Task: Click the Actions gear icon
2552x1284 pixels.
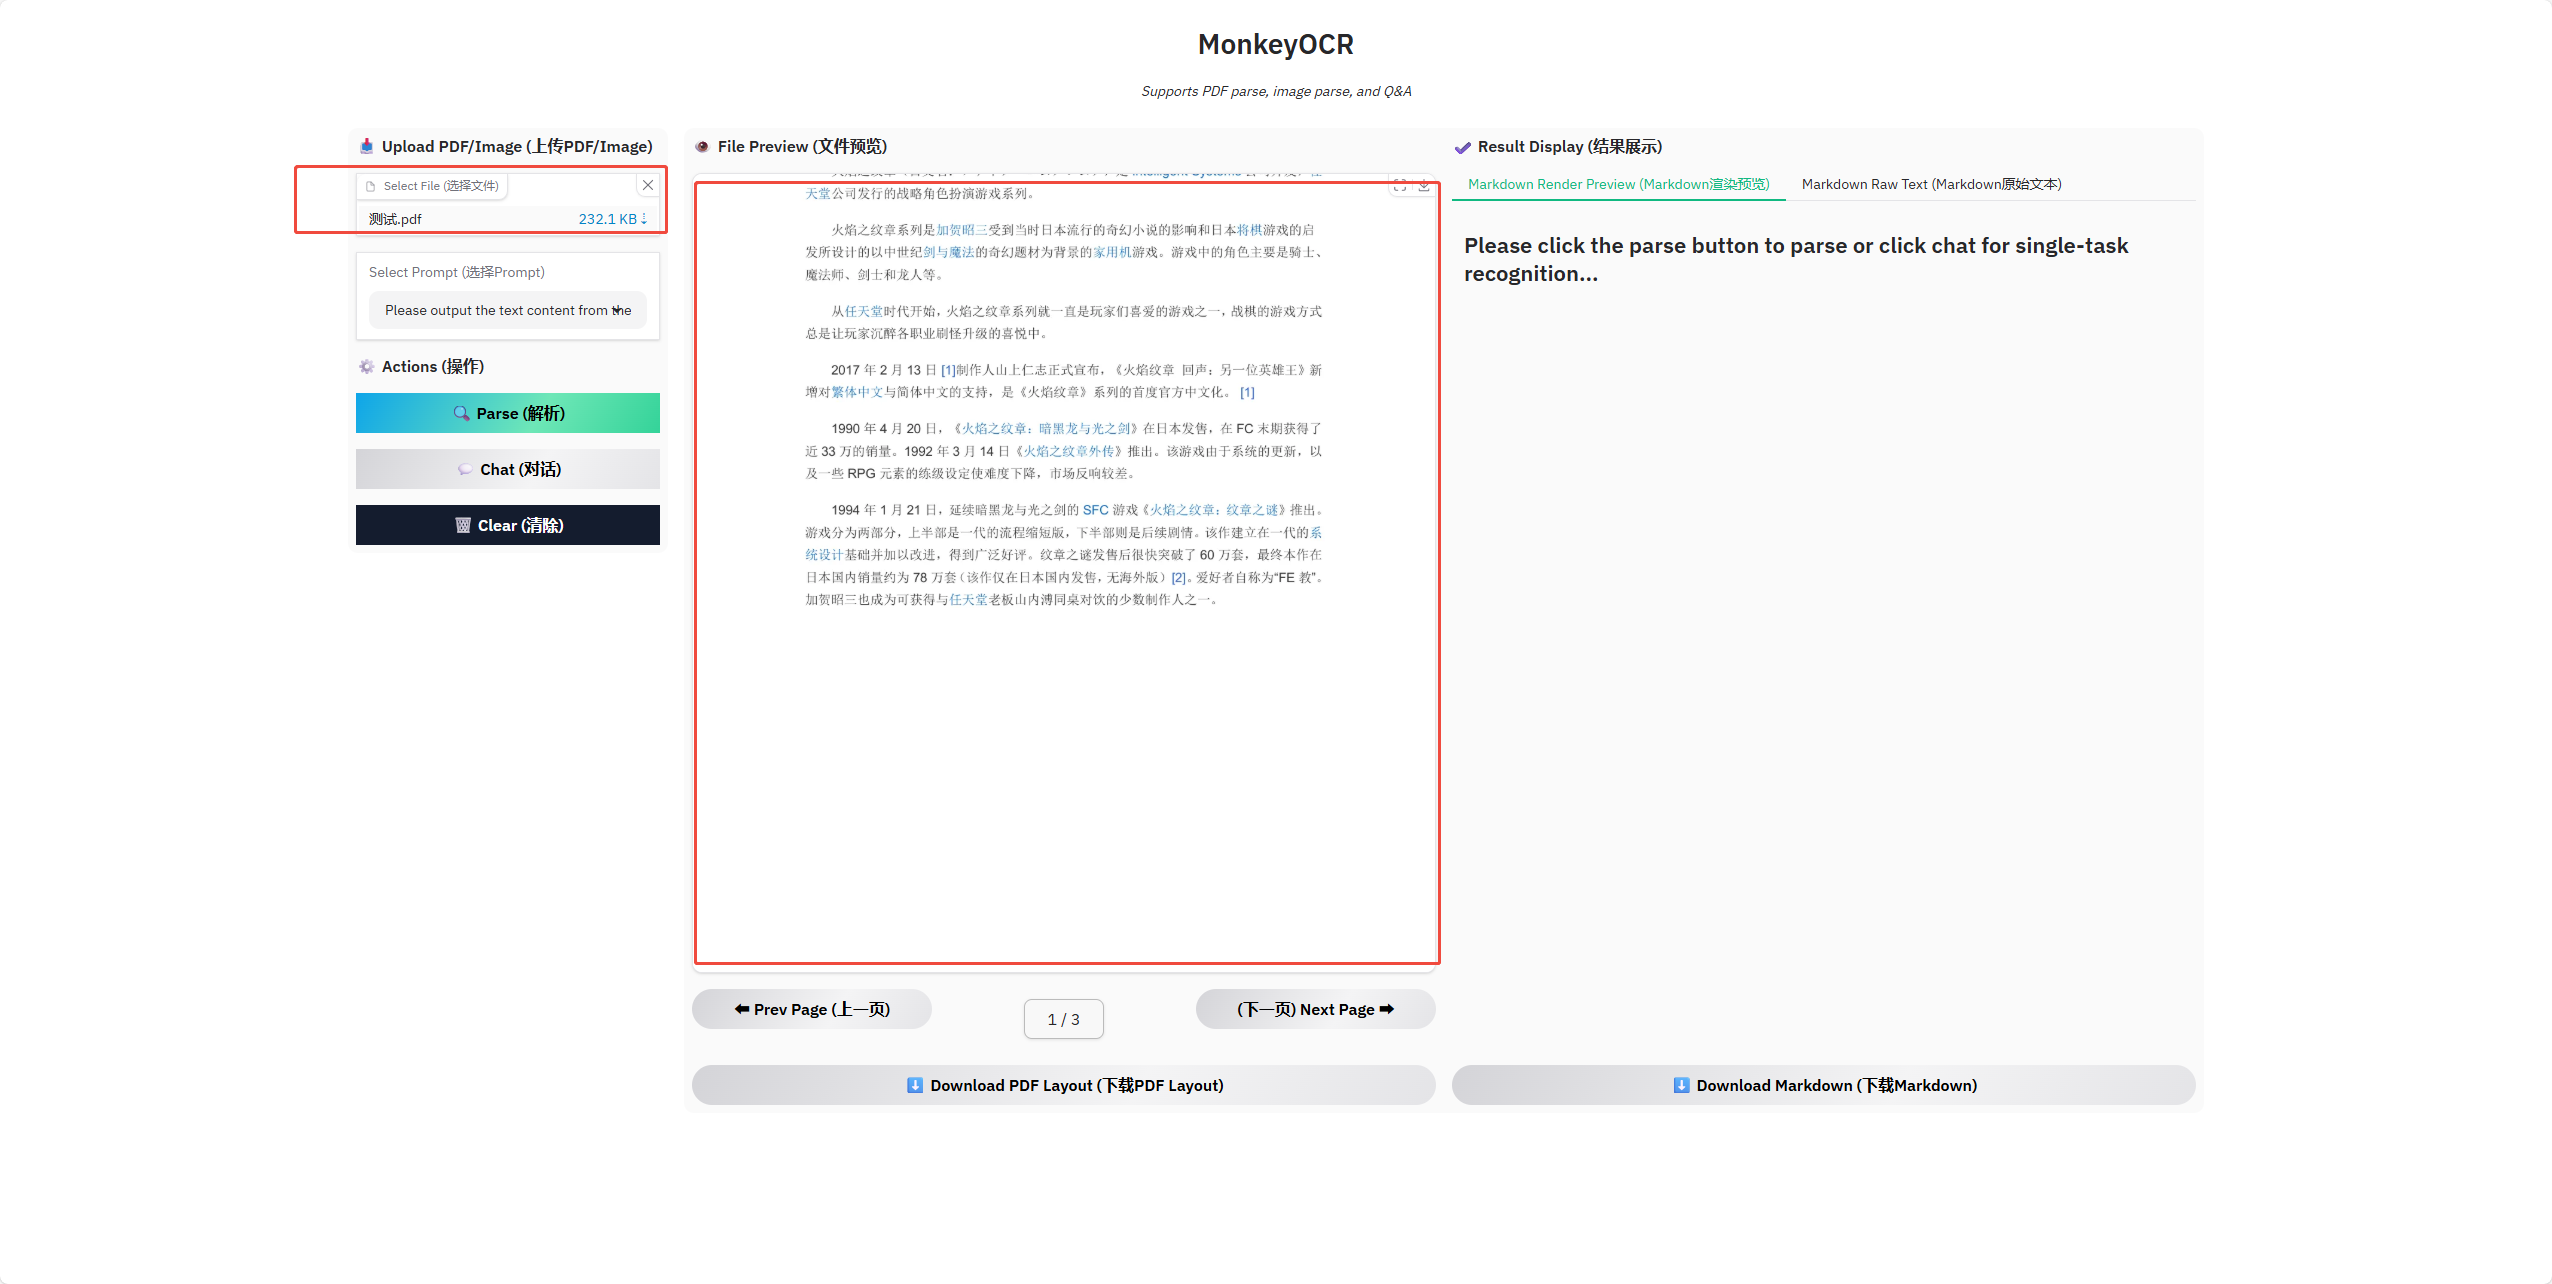Action: point(367,367)
